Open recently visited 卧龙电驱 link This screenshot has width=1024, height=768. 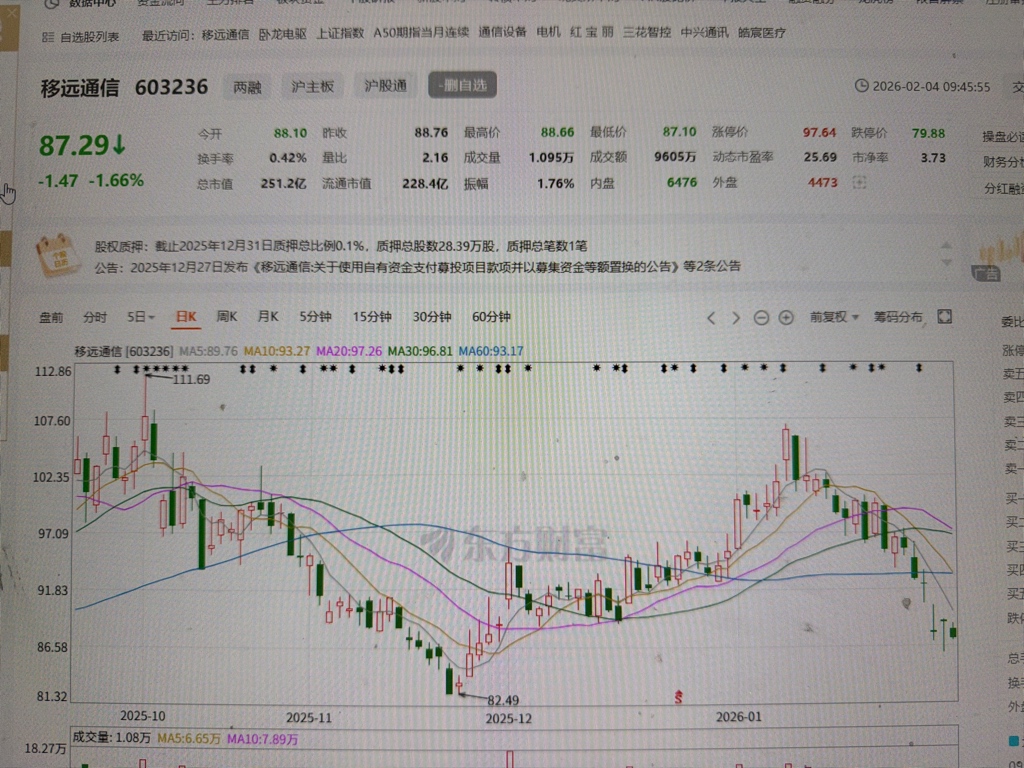pyautogui.click(x=283, y=34)
